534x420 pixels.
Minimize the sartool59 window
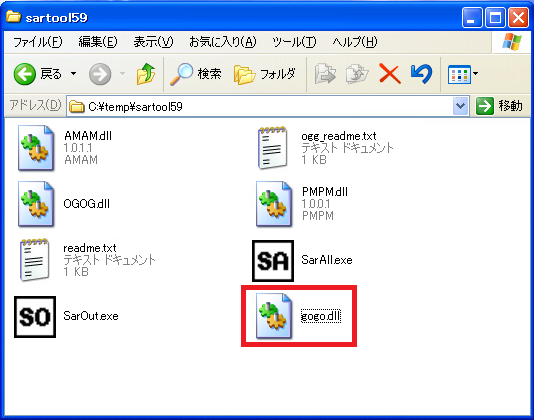(472, 17)
